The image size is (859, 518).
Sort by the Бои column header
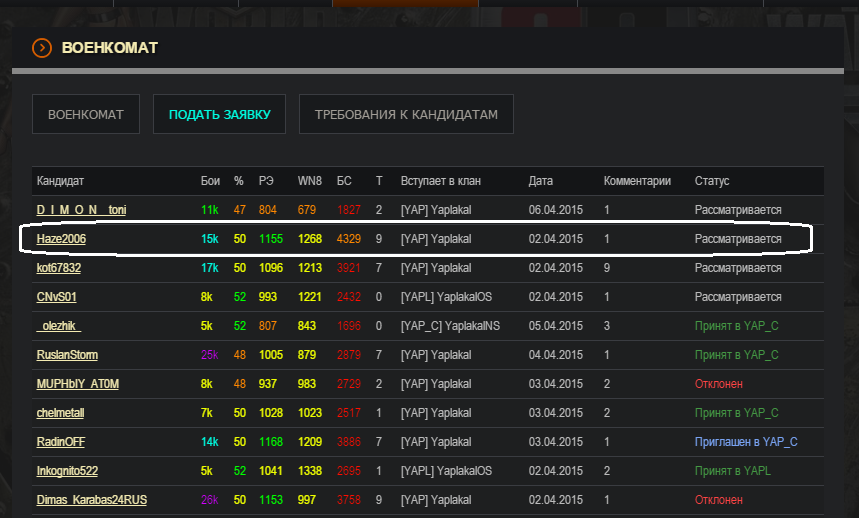(209, 181)
